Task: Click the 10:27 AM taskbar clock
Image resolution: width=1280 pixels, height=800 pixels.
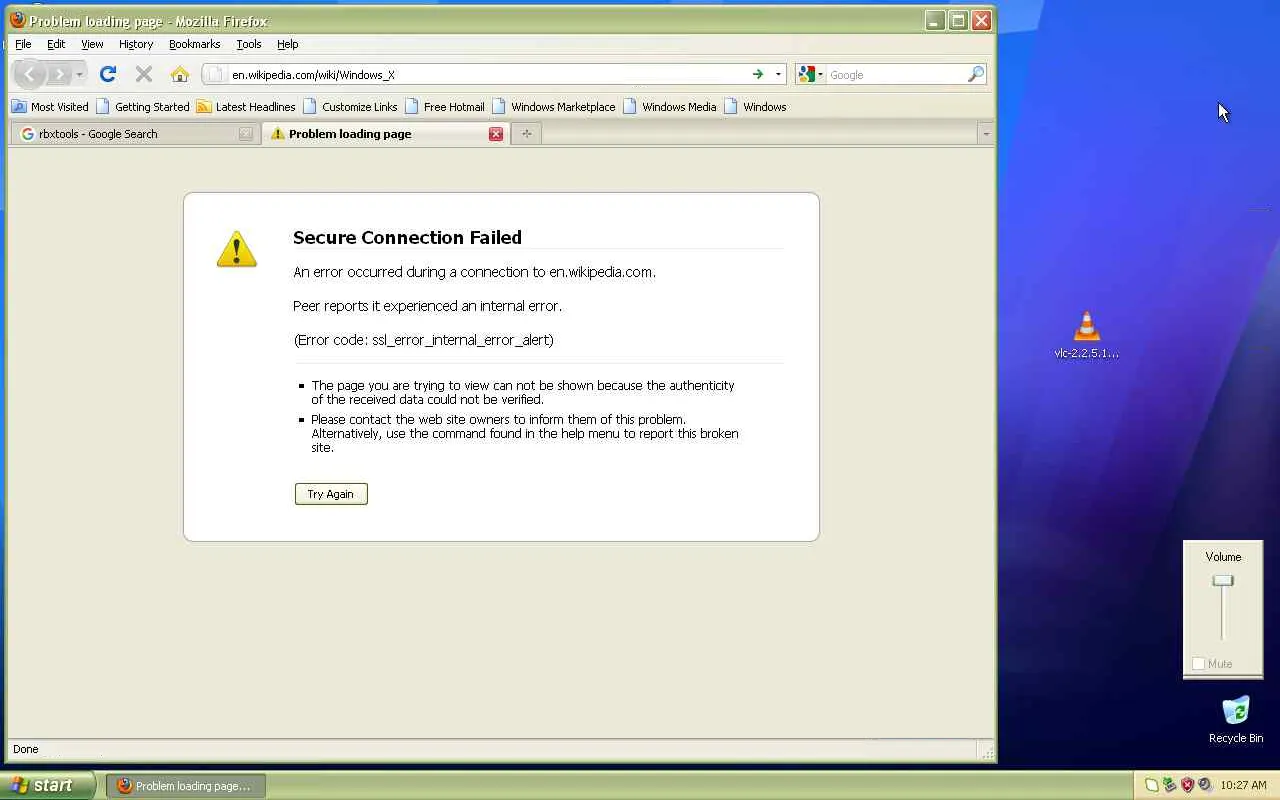Action: click(1243, 785)
